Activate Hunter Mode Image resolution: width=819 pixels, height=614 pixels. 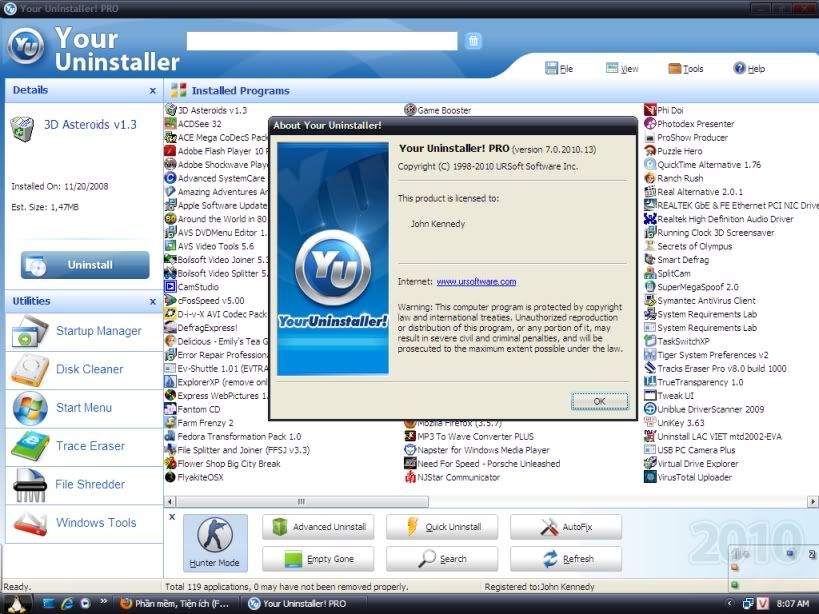(x=215, y=542)
